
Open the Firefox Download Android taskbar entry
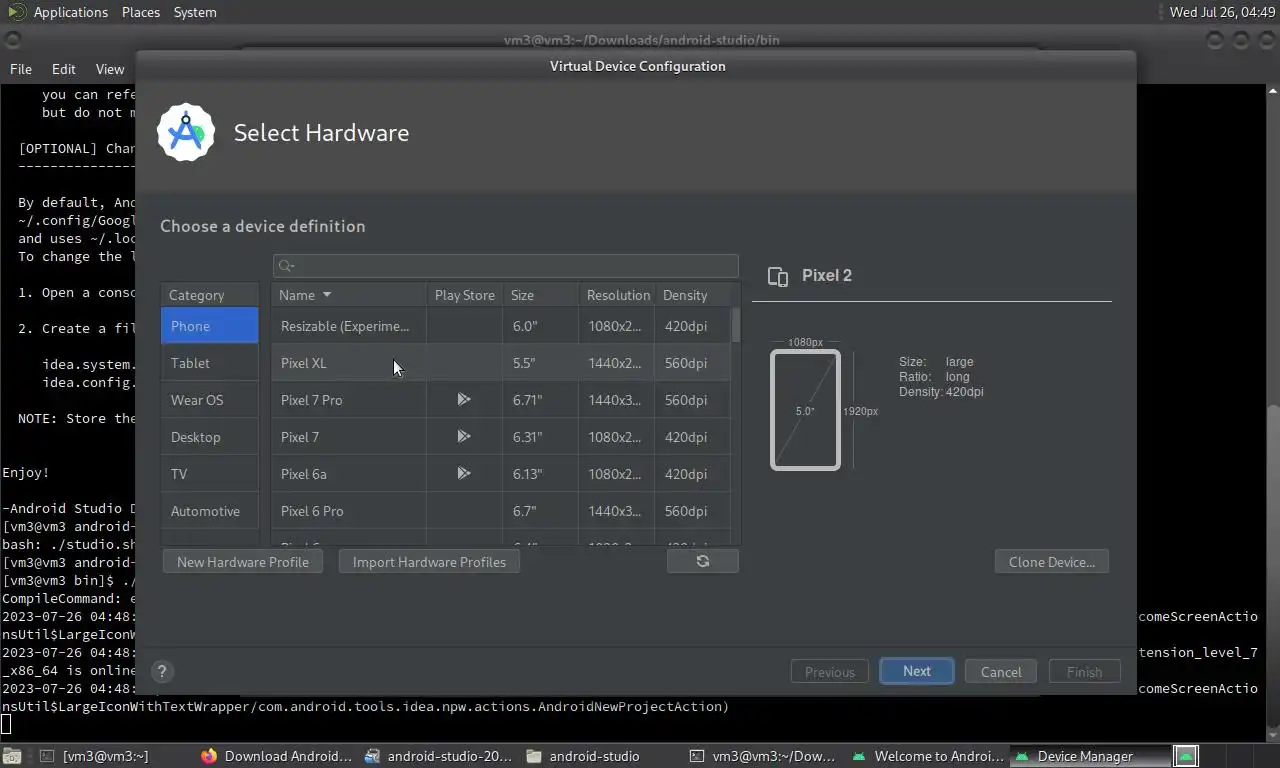(x=276, y=756)
